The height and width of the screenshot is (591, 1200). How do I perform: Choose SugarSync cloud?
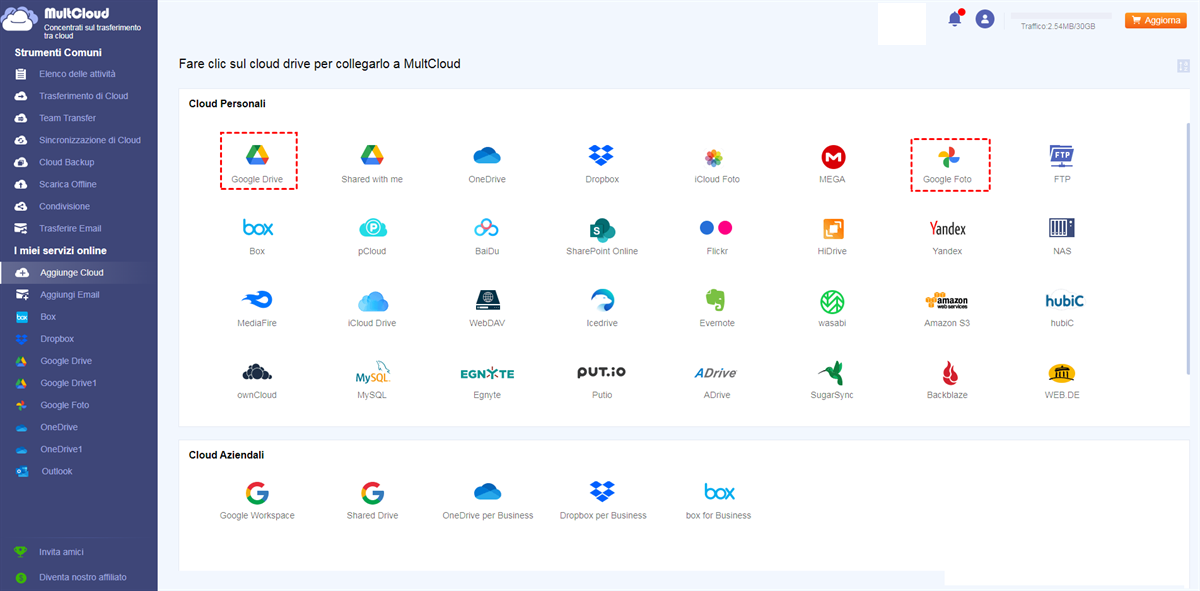[833, 373]
